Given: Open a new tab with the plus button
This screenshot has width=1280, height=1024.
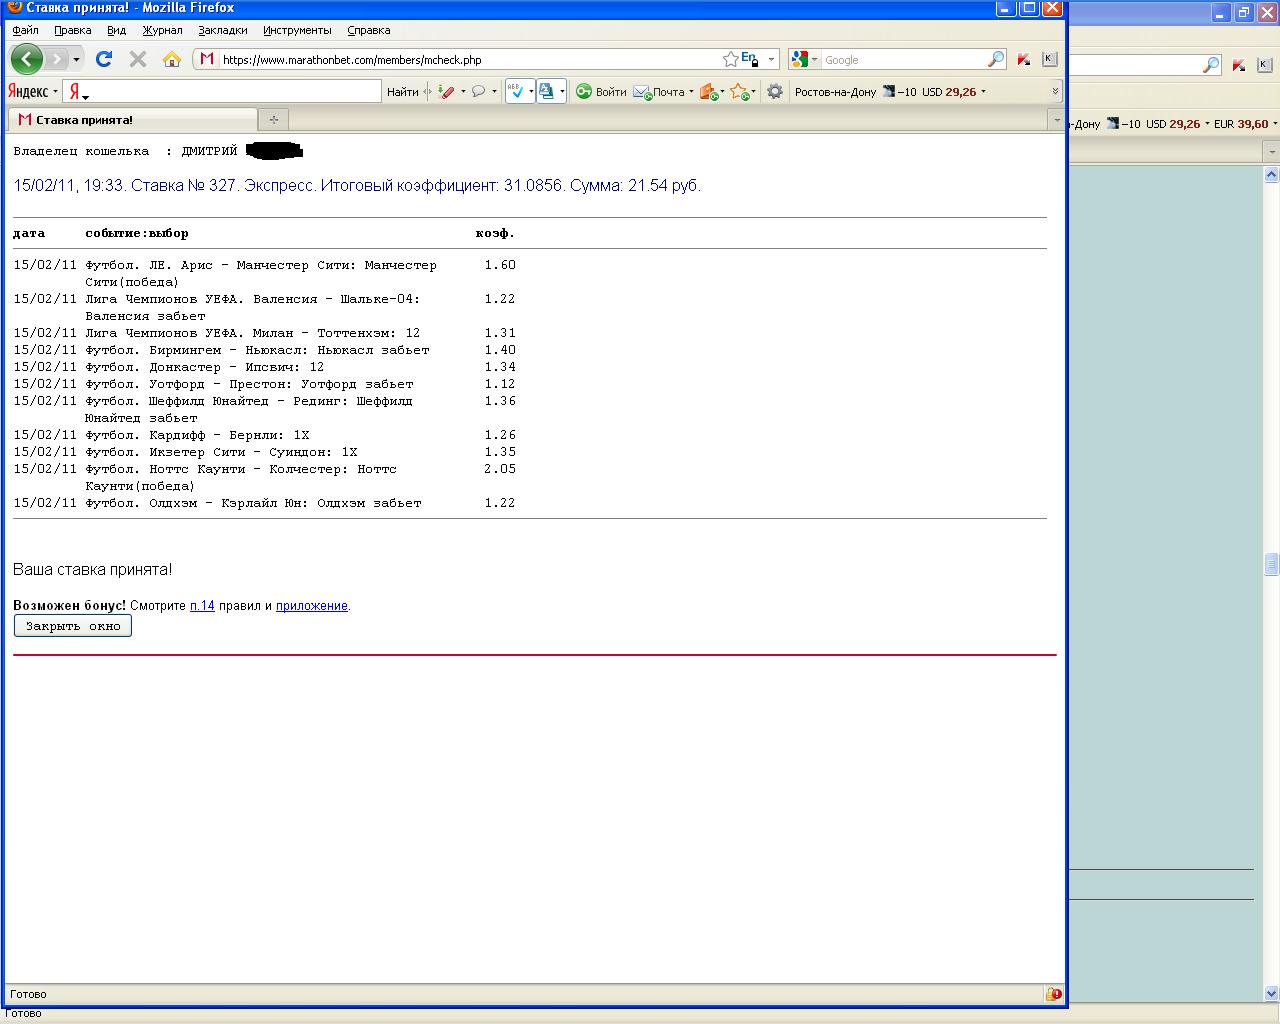Looking at the screenshot, I should click(273, 120).
